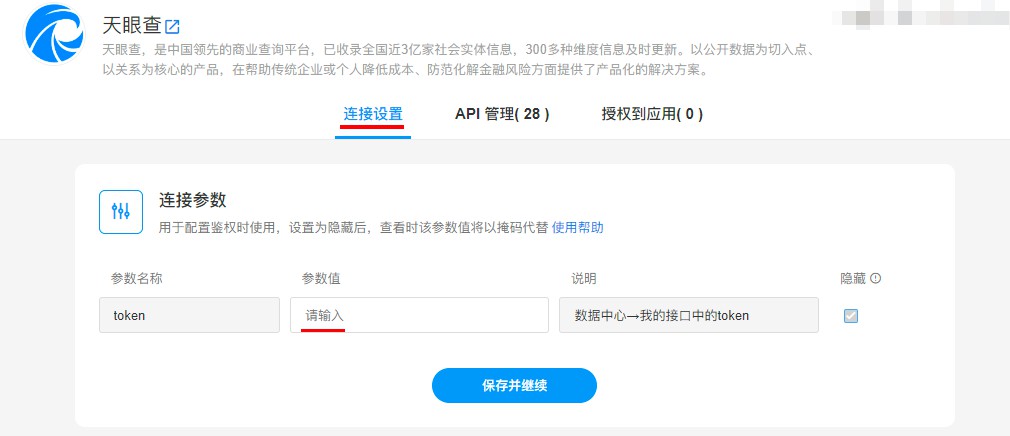The height and width of the screenshot is (436, 1010).
Task: Click the 天眼查 title text
Action: tap(130, 25)
